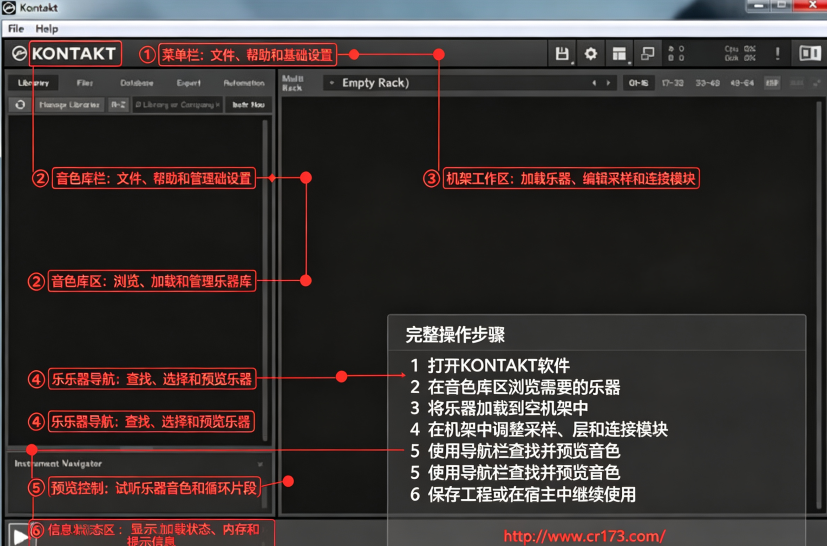Open Options with the gear icon
The image size is (827, 546).
pyautogui.click(x=591, y=54)
